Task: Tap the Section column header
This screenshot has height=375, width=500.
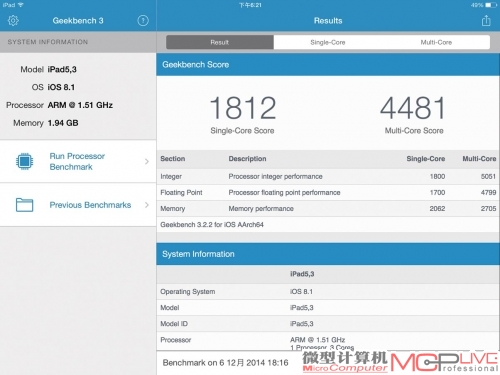Action: click(x=173, y=159)
